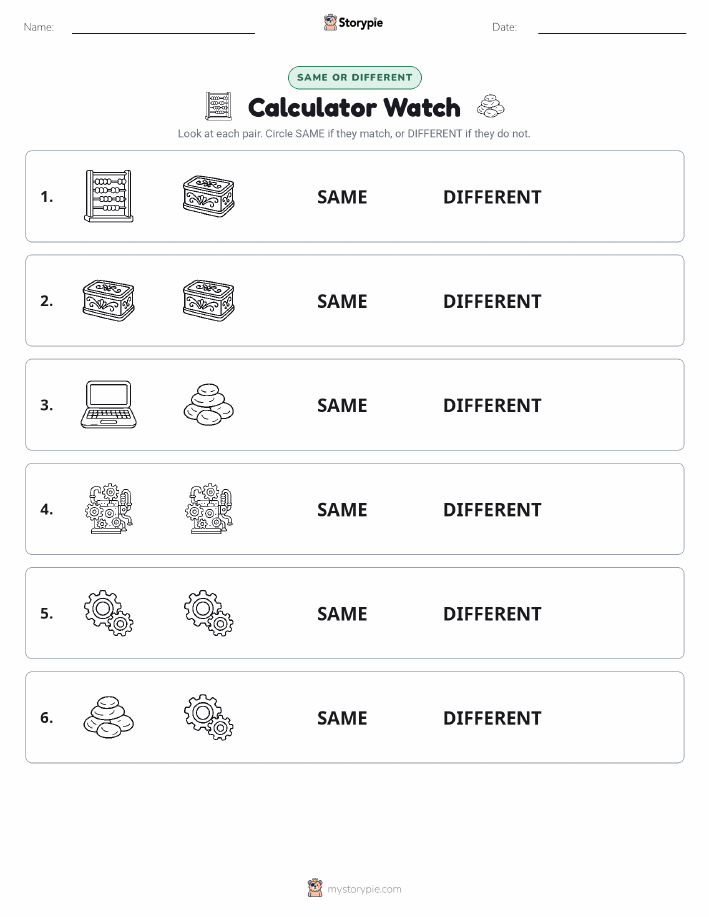Choose SAME for pair 2
Image resolution: width=709 pixels, height=917 pixels.
[342, 301]
